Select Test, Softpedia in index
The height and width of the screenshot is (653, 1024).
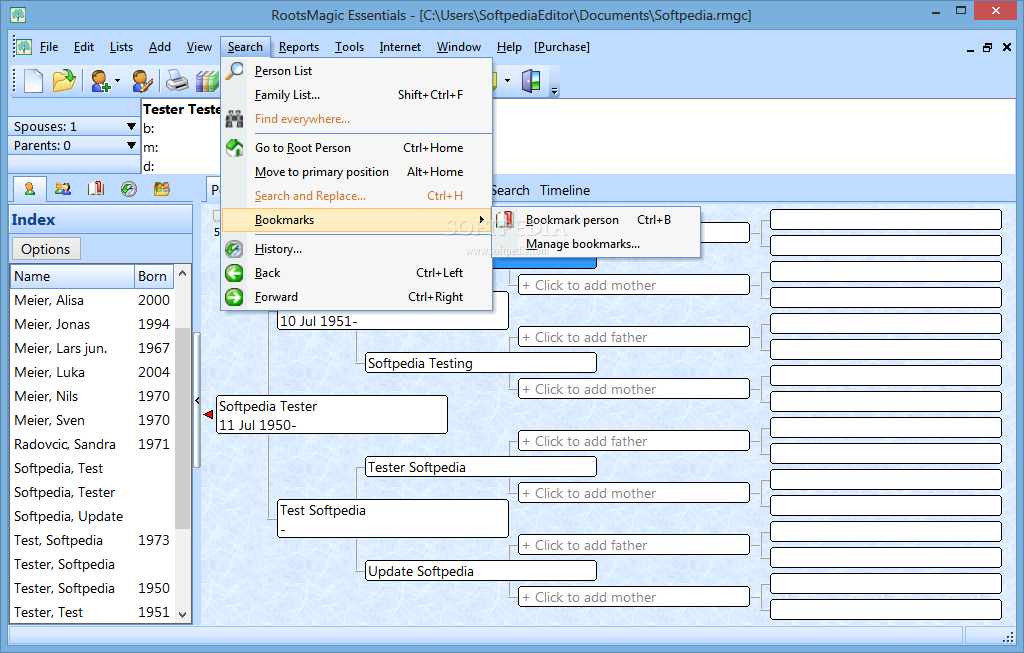93,540
